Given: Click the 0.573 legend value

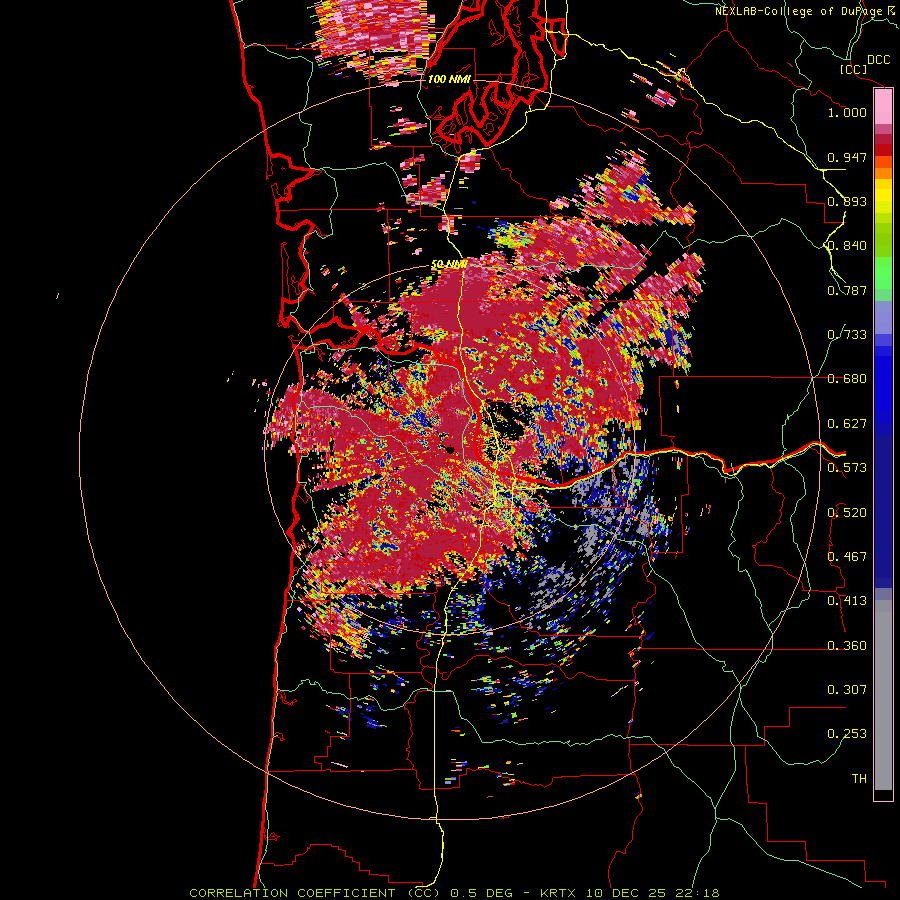Looking at the screenshot, I should point(847,468).
